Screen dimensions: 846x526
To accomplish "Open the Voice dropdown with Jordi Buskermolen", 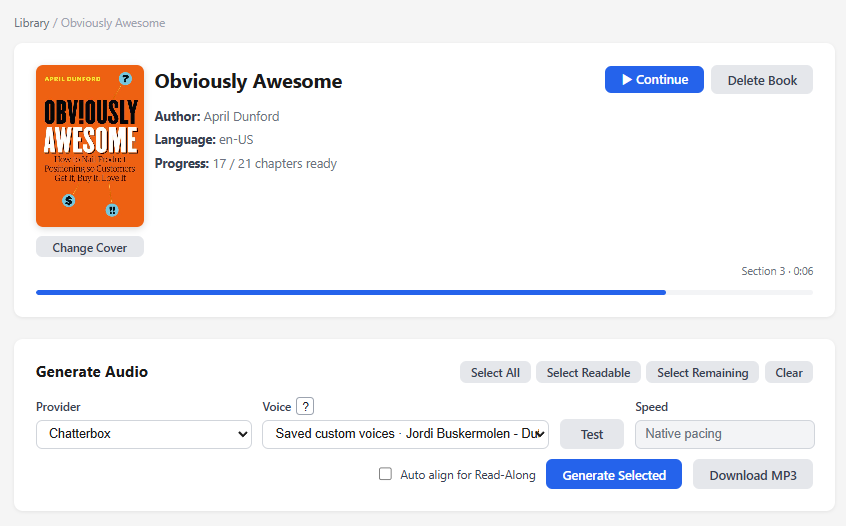I will 405,434.
